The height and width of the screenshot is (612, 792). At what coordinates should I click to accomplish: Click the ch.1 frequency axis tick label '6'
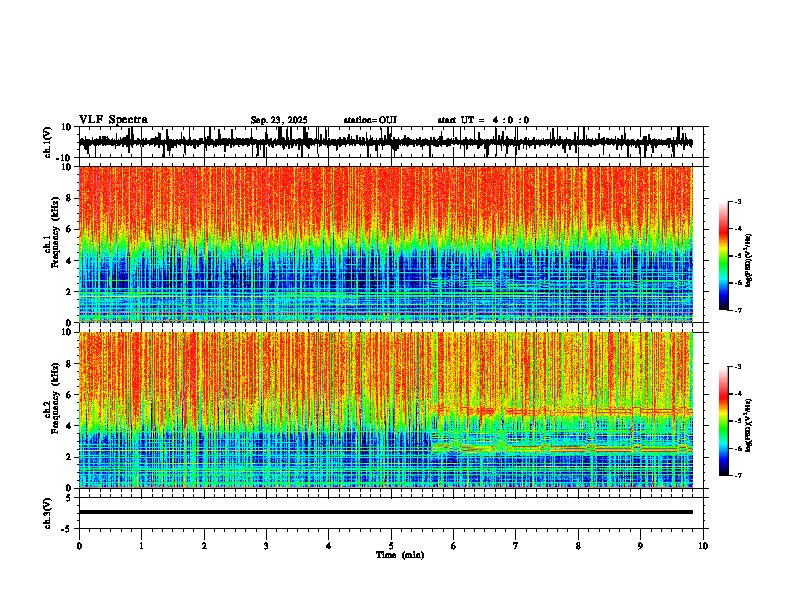(x=70, y=229)
